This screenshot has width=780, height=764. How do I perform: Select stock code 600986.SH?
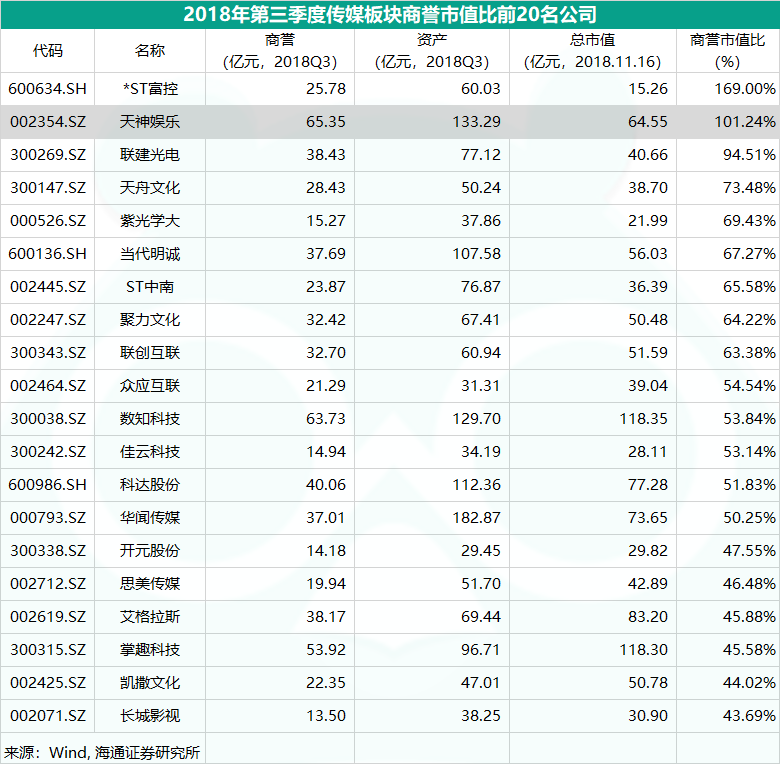[47, 485]
